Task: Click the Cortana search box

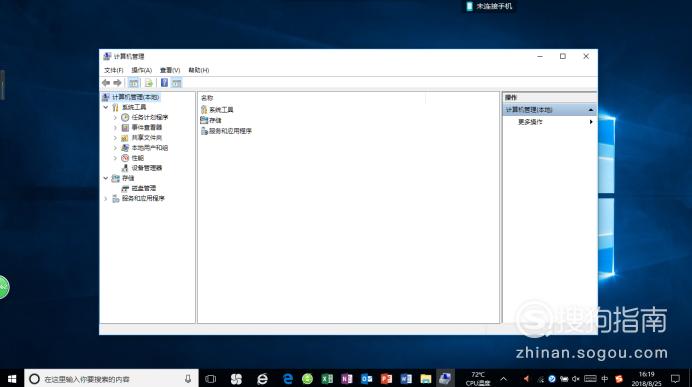Action: 111,379
